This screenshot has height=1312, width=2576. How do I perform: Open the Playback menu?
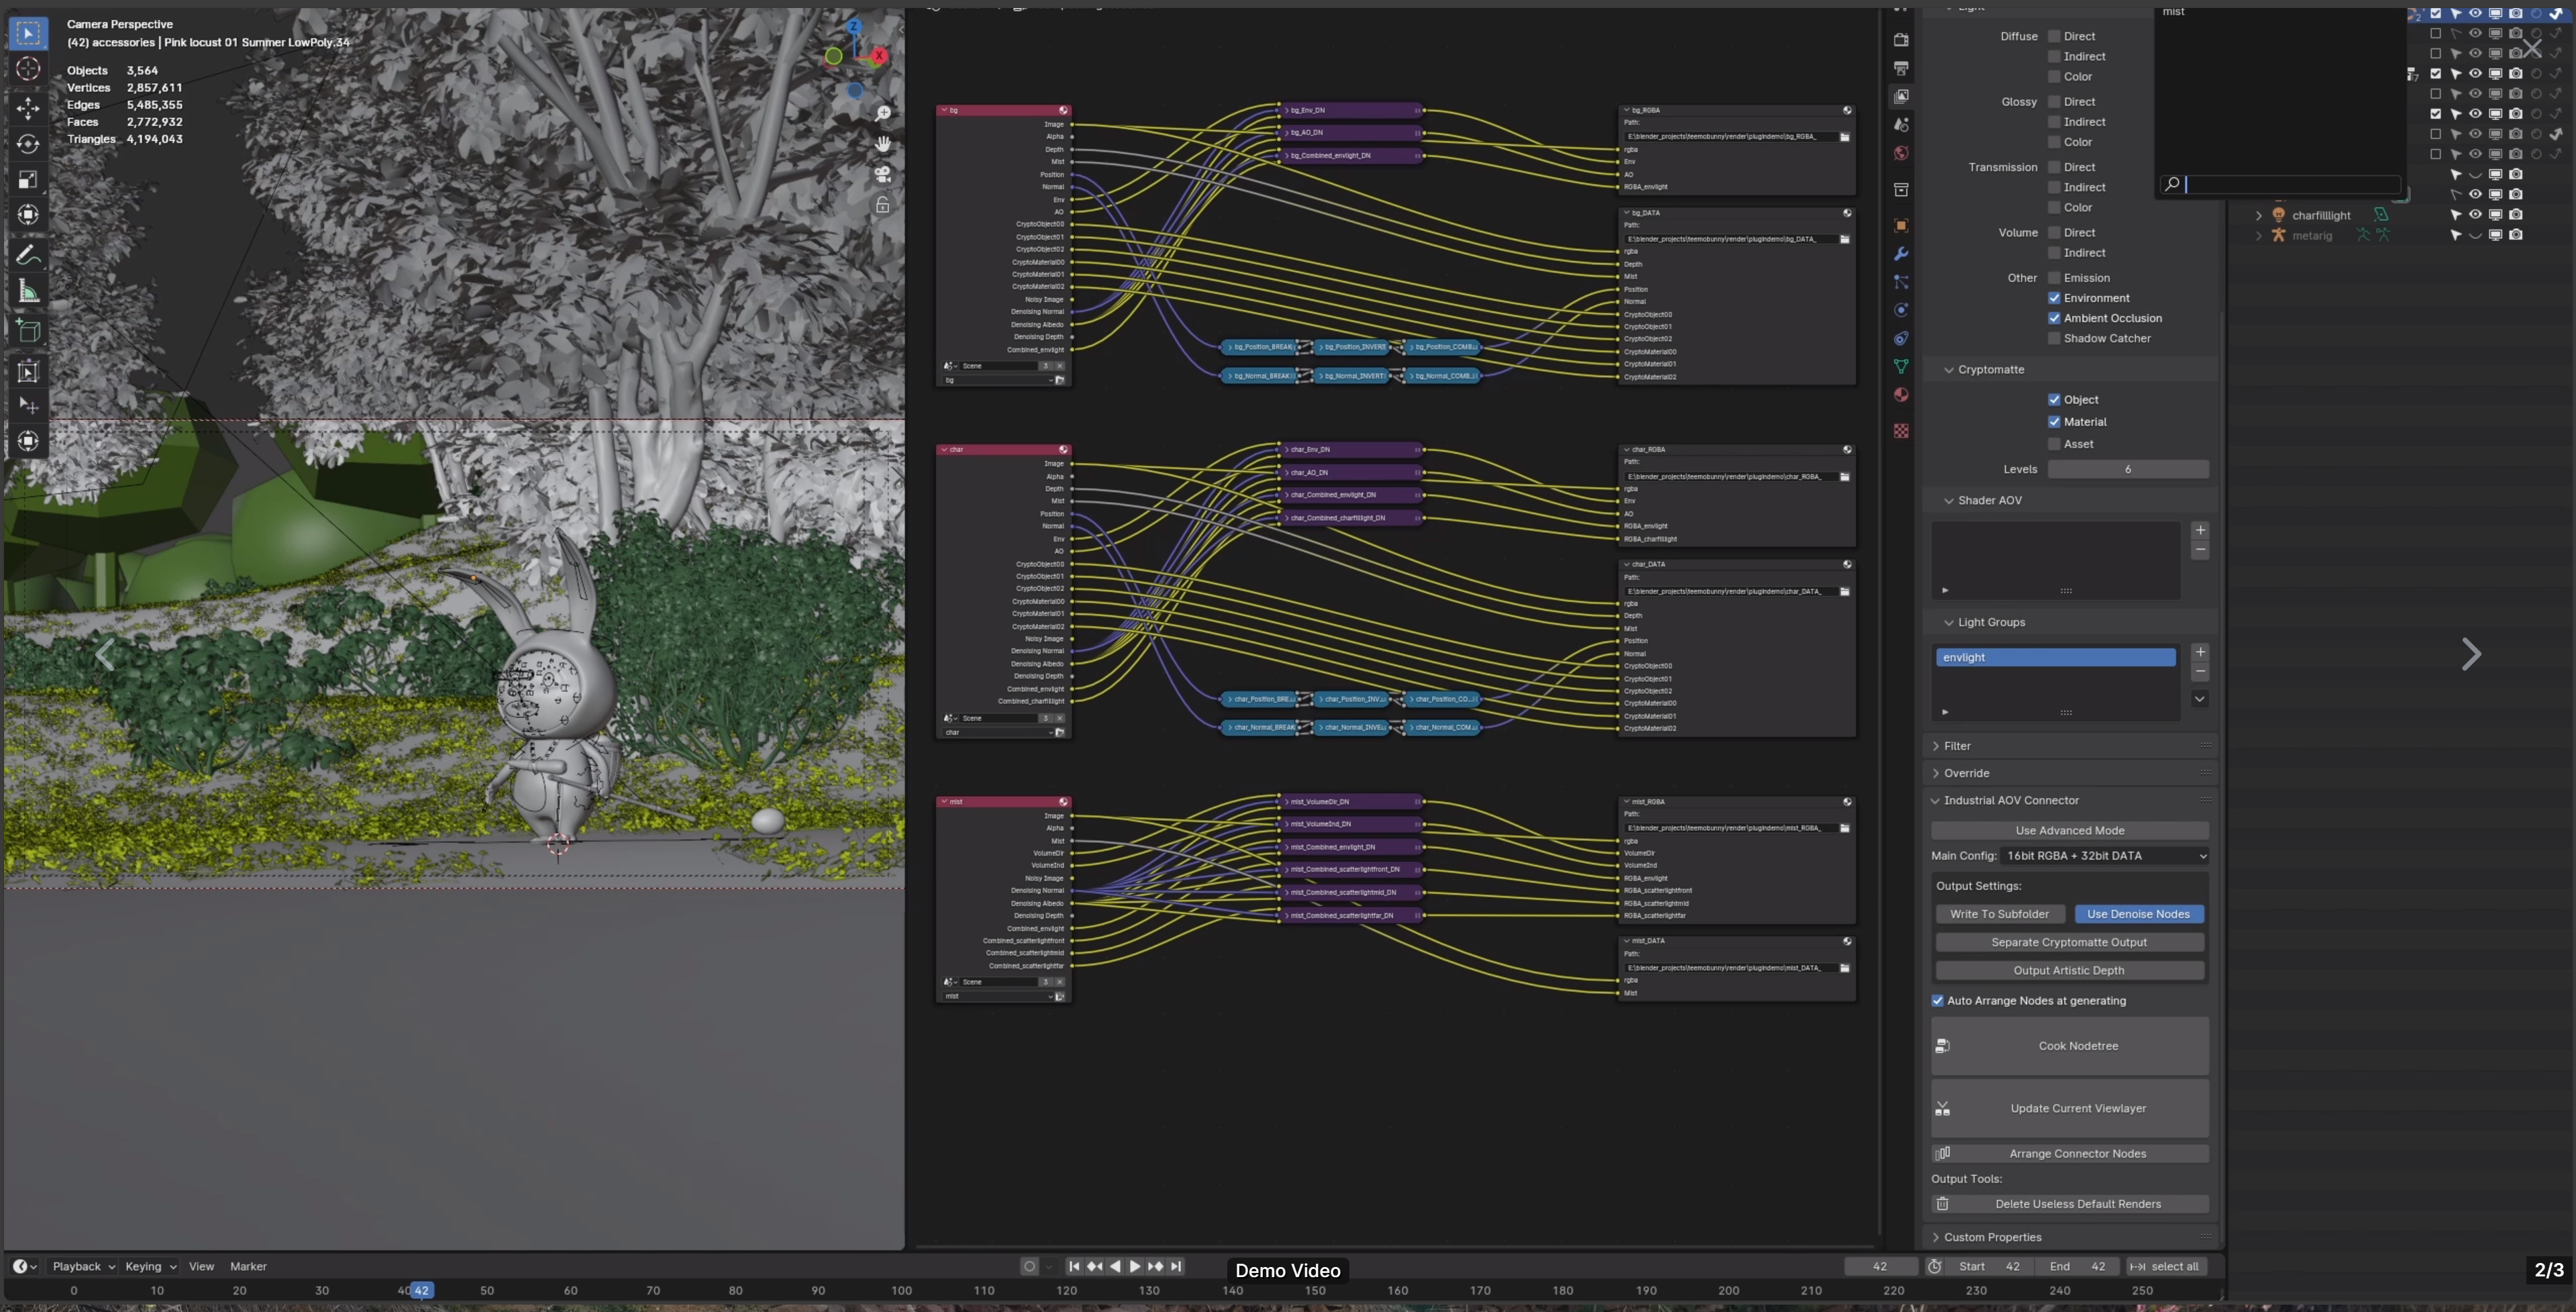83,1266
